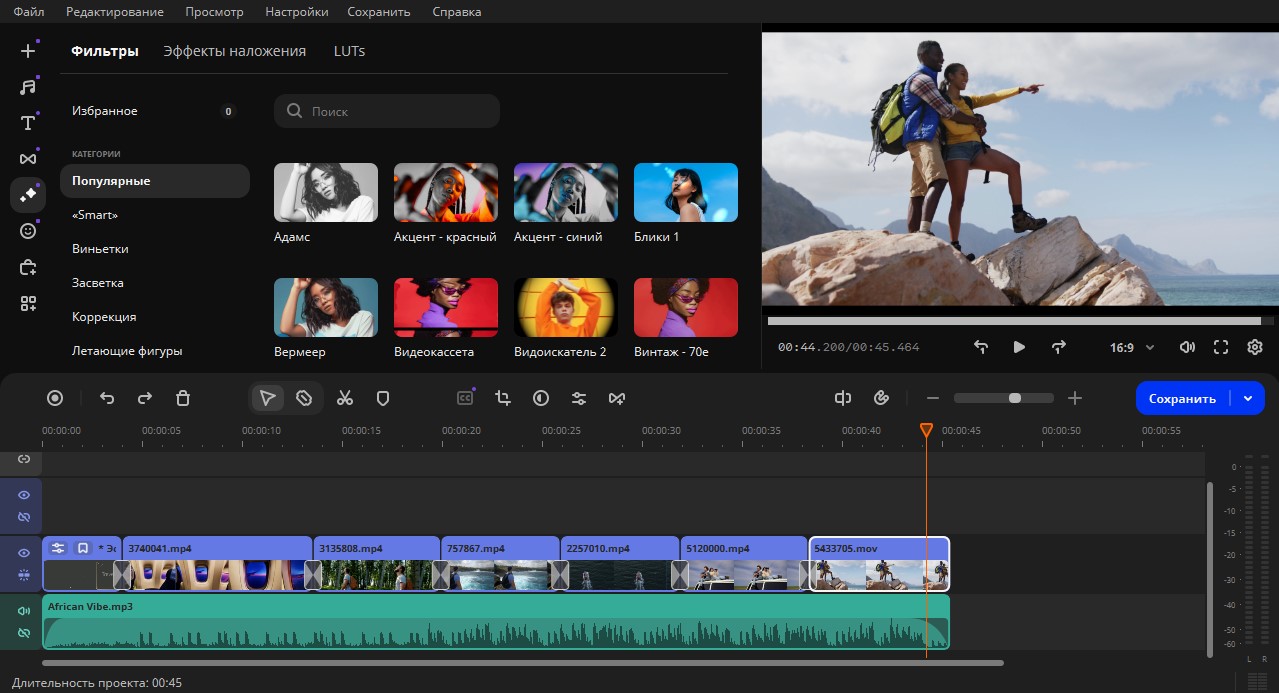Click the crop tool in toolbar
1279x693 pixels.
pos(503,398)
